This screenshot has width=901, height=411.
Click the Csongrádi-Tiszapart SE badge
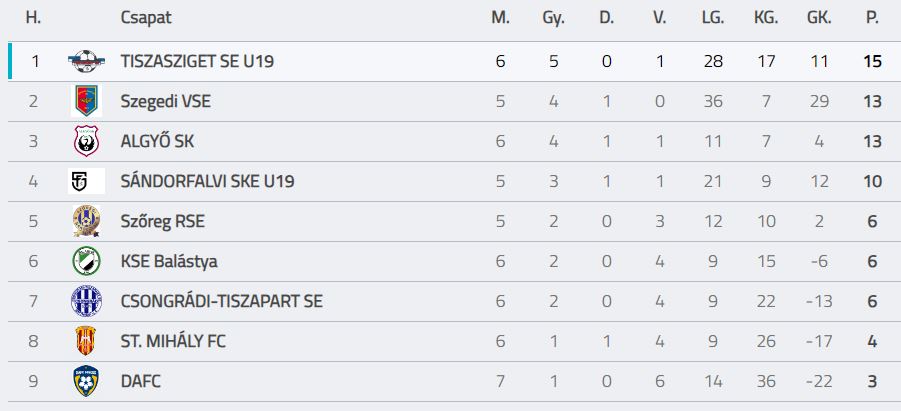[x=86, y=301]
